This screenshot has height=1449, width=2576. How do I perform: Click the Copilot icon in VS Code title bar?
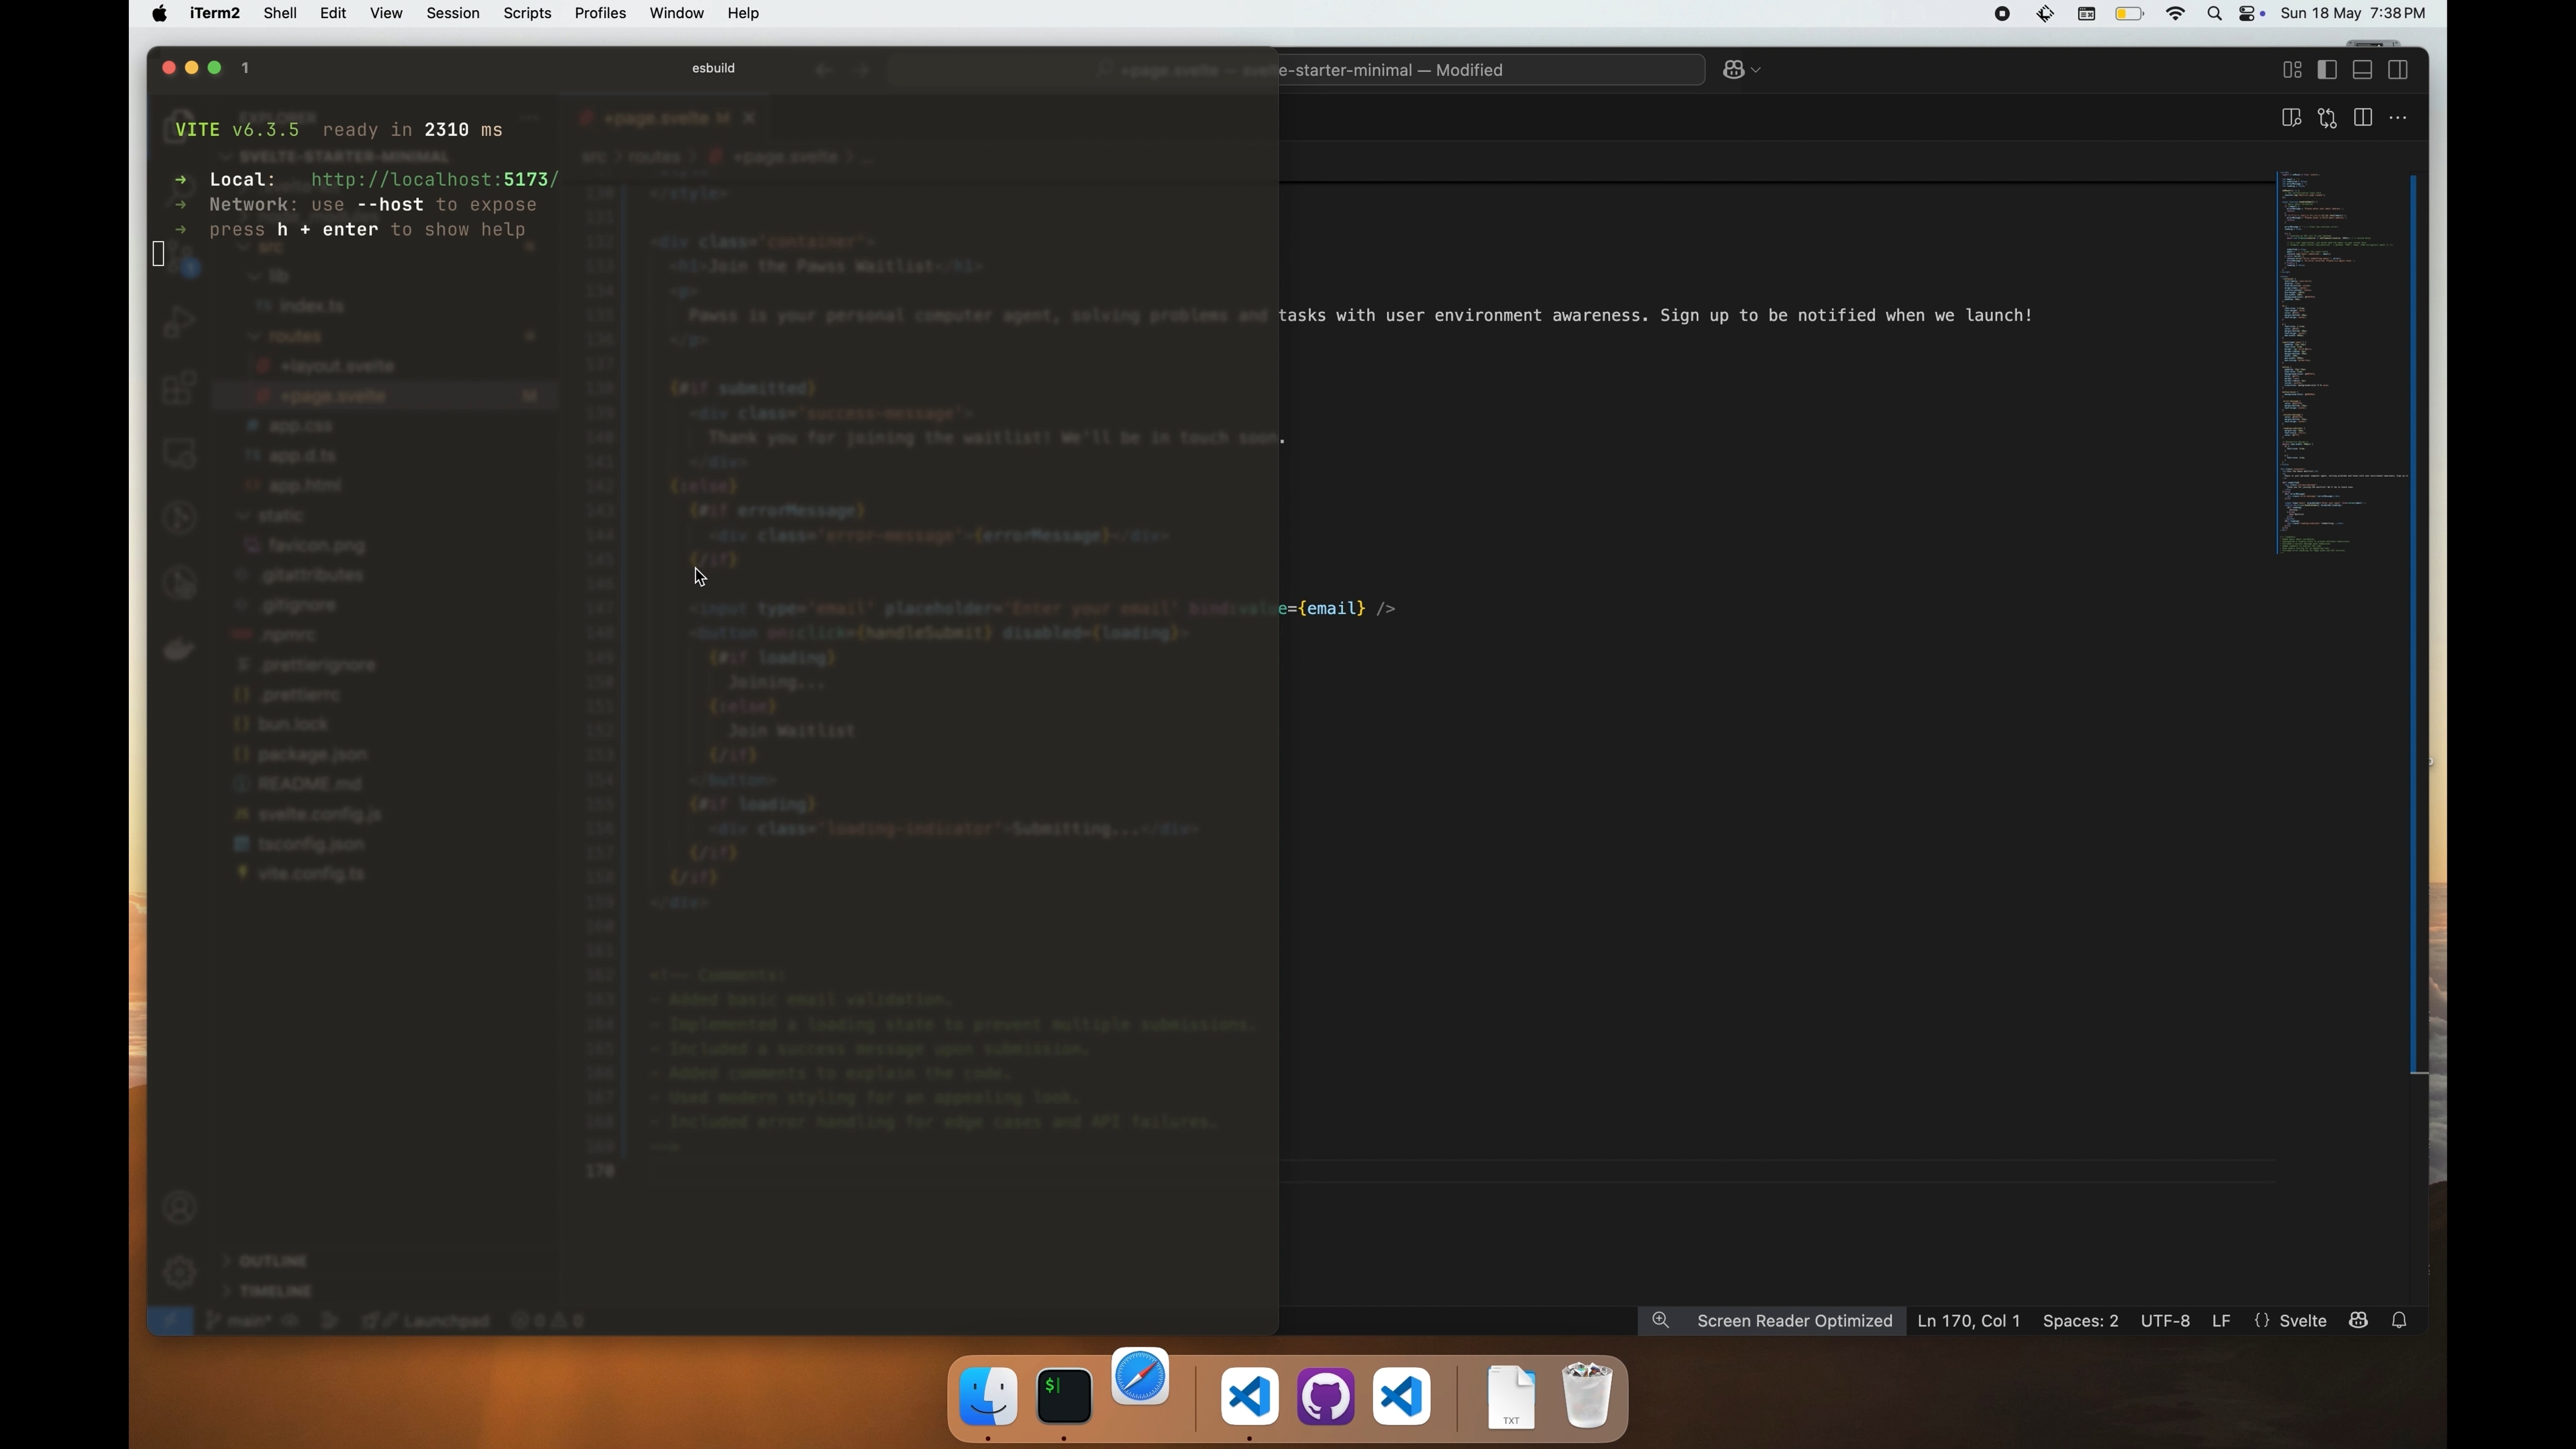coord(1734,70)
